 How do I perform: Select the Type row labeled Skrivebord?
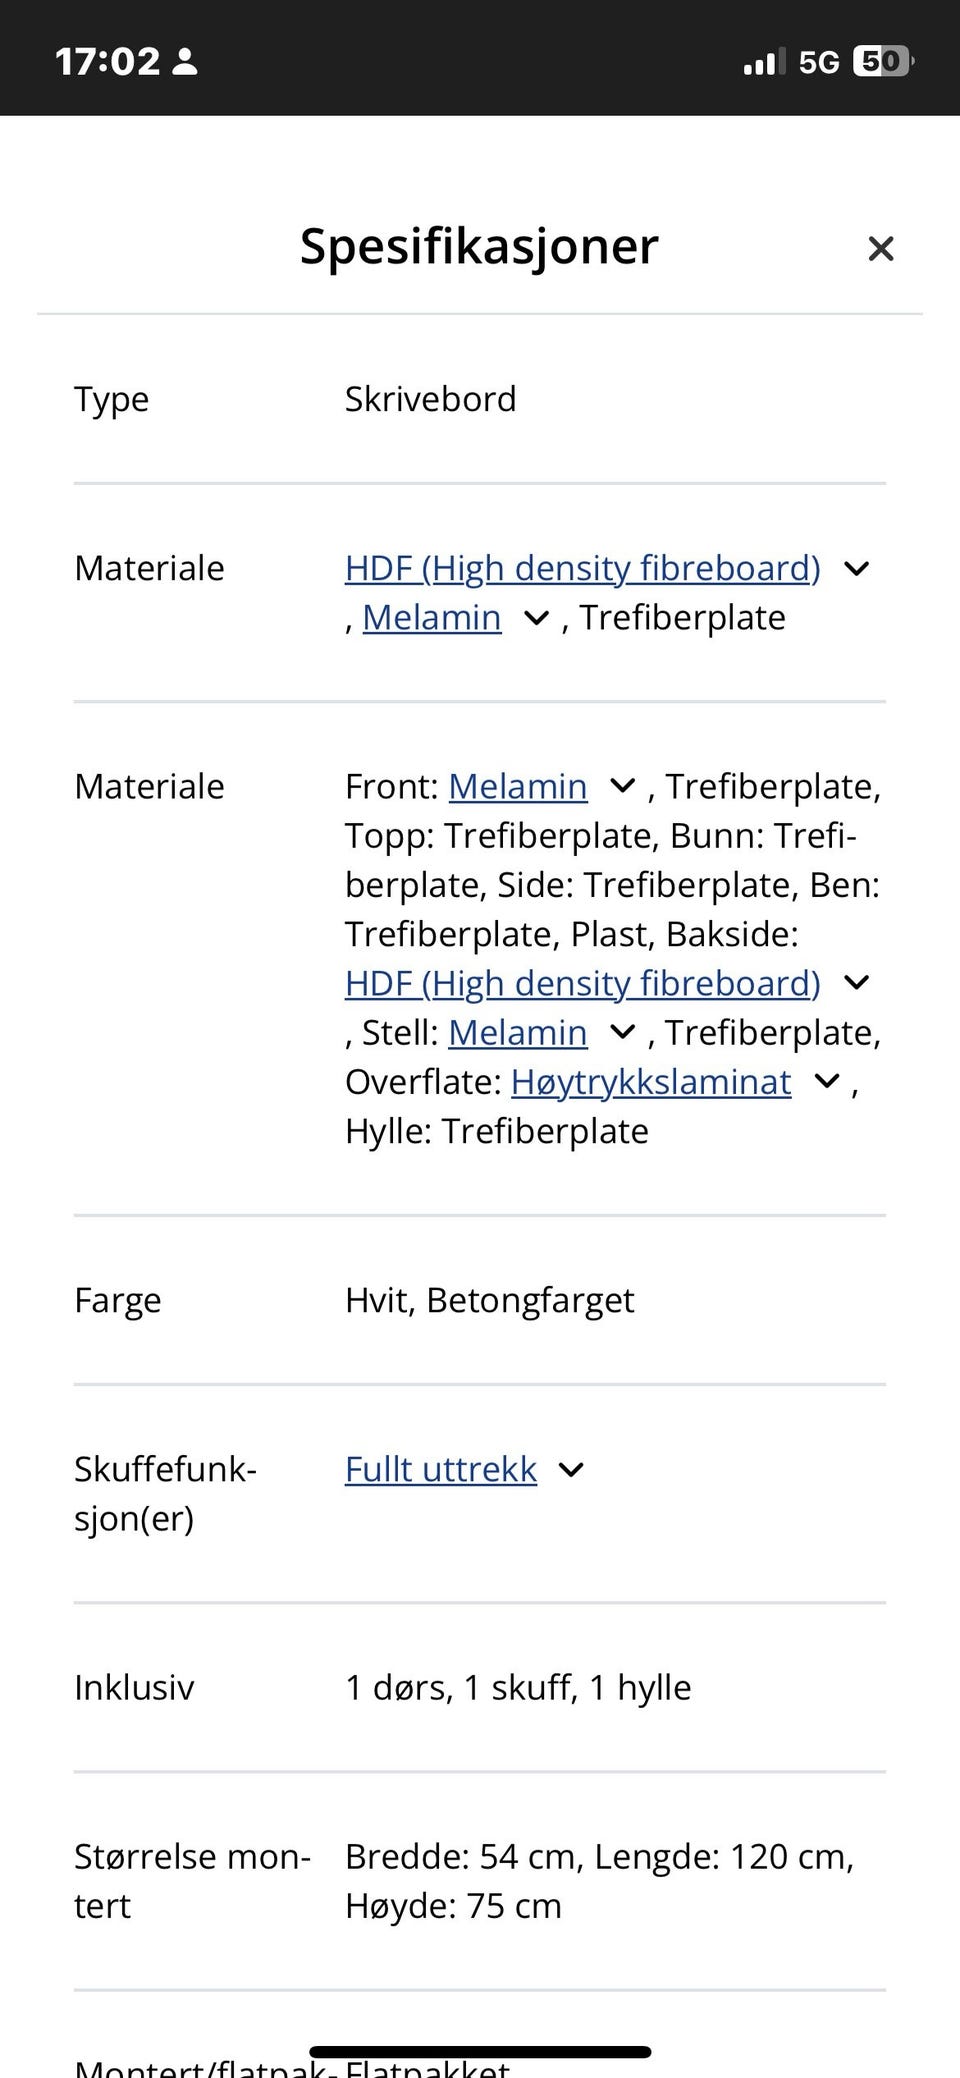coord(430,399)
